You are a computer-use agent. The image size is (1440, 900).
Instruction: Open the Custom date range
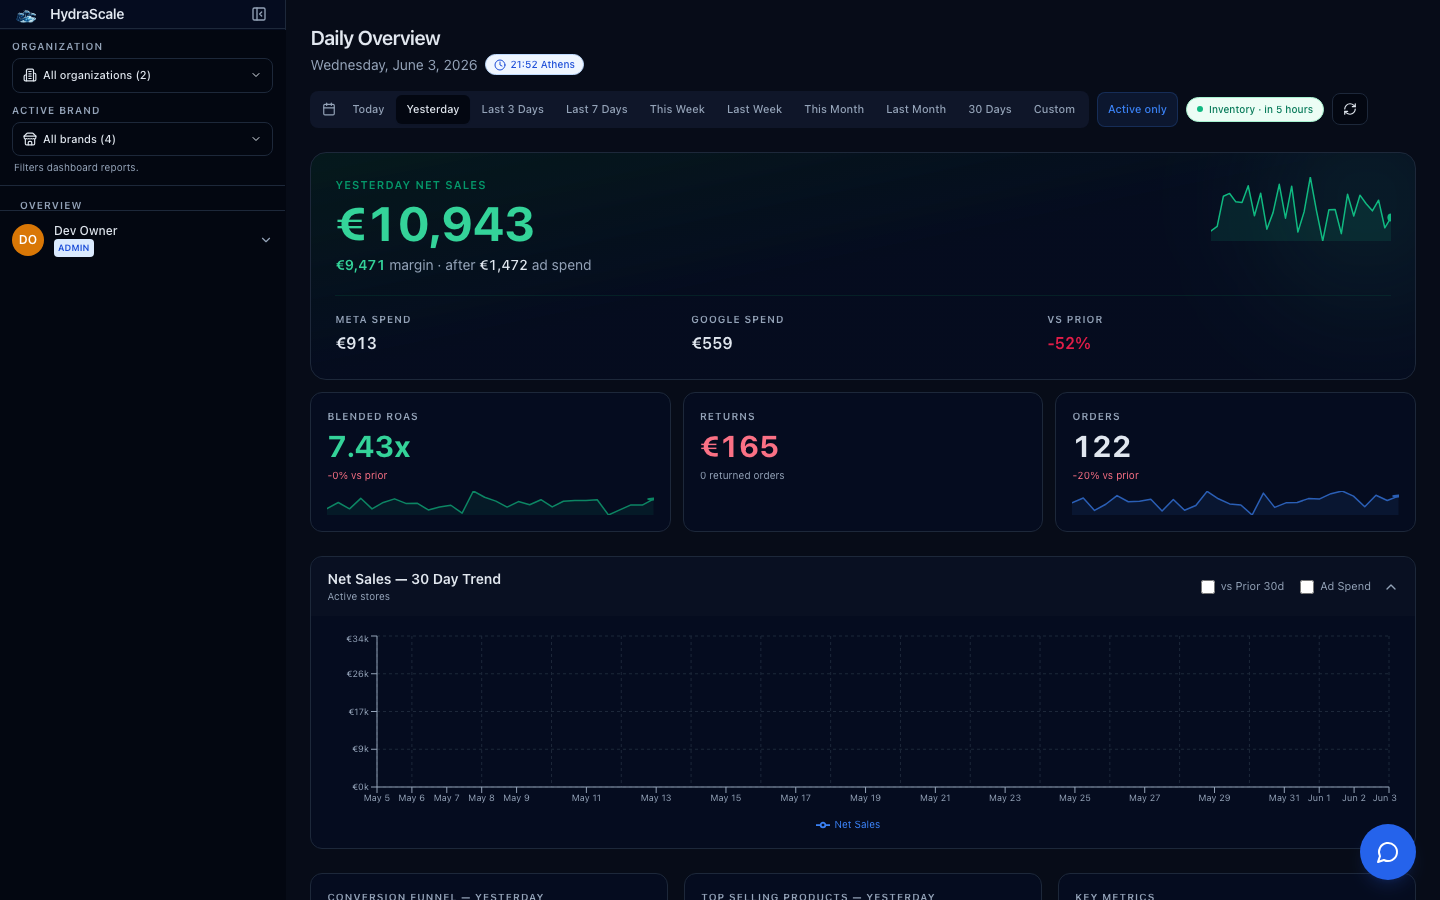[1054, 109]
